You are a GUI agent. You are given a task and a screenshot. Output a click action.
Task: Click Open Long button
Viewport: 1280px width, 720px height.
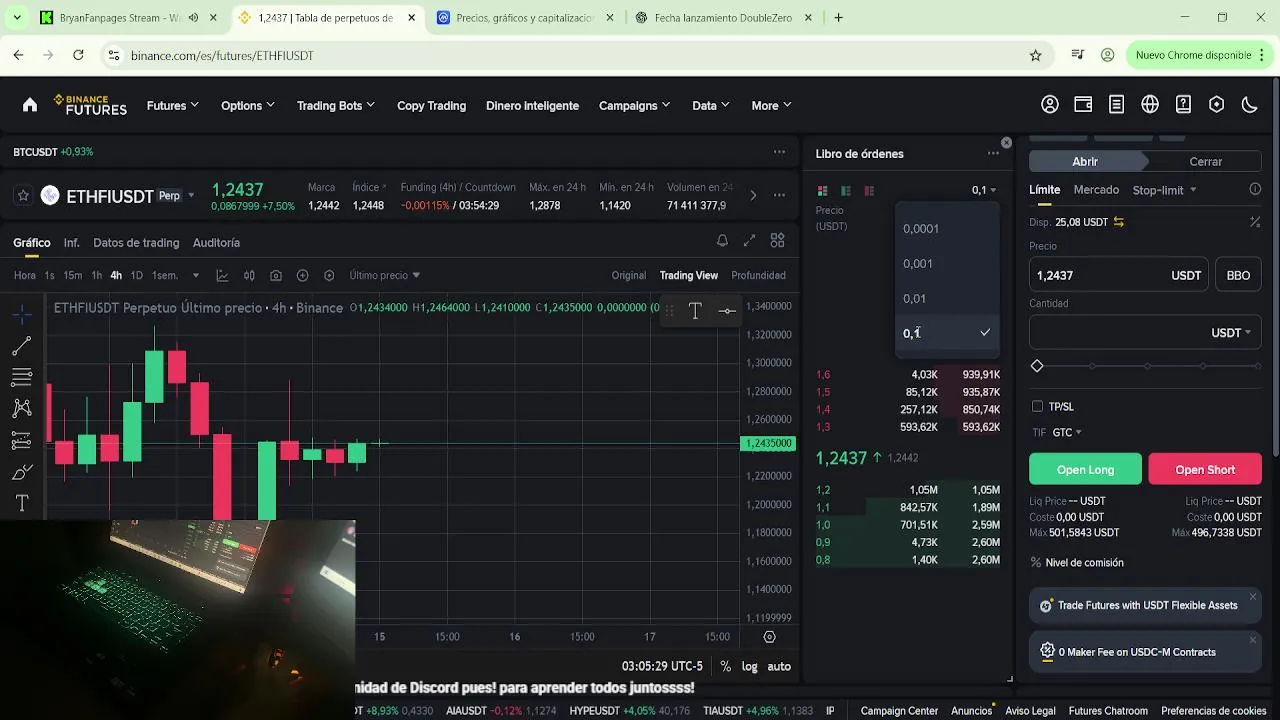point(1085,469)
